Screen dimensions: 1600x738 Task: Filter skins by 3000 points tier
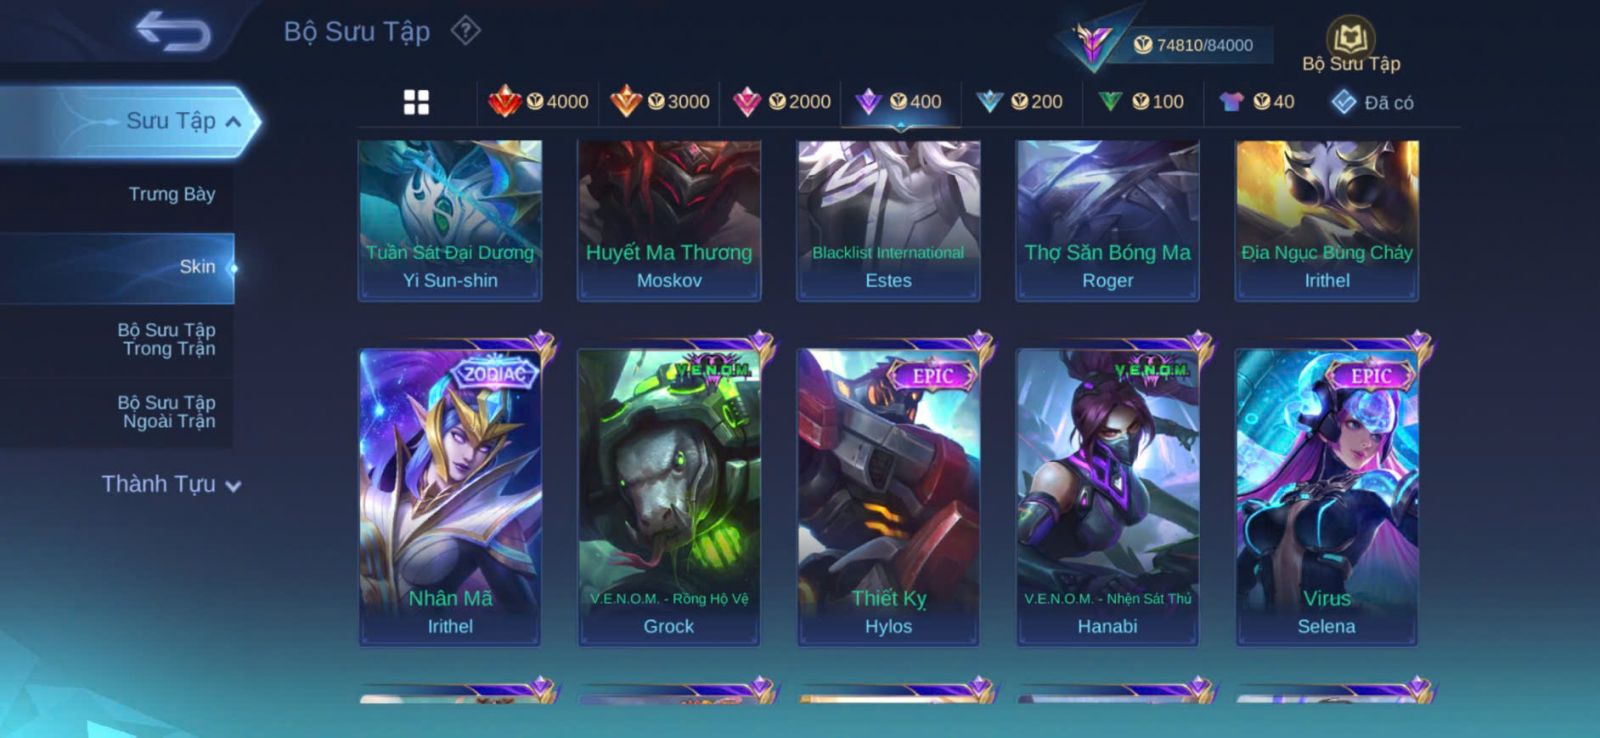(x=660, y=101)
